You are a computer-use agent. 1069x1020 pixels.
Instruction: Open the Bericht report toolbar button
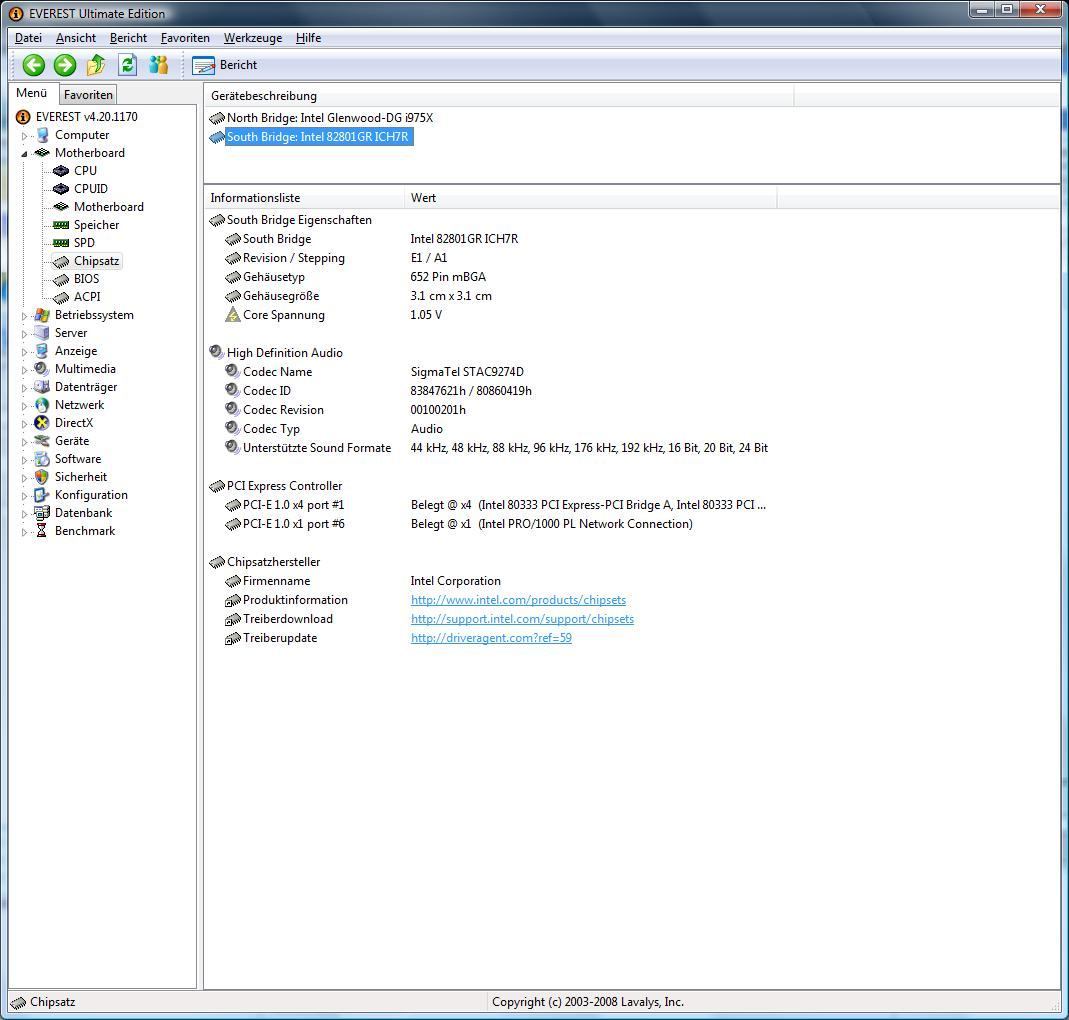[225, 65]
